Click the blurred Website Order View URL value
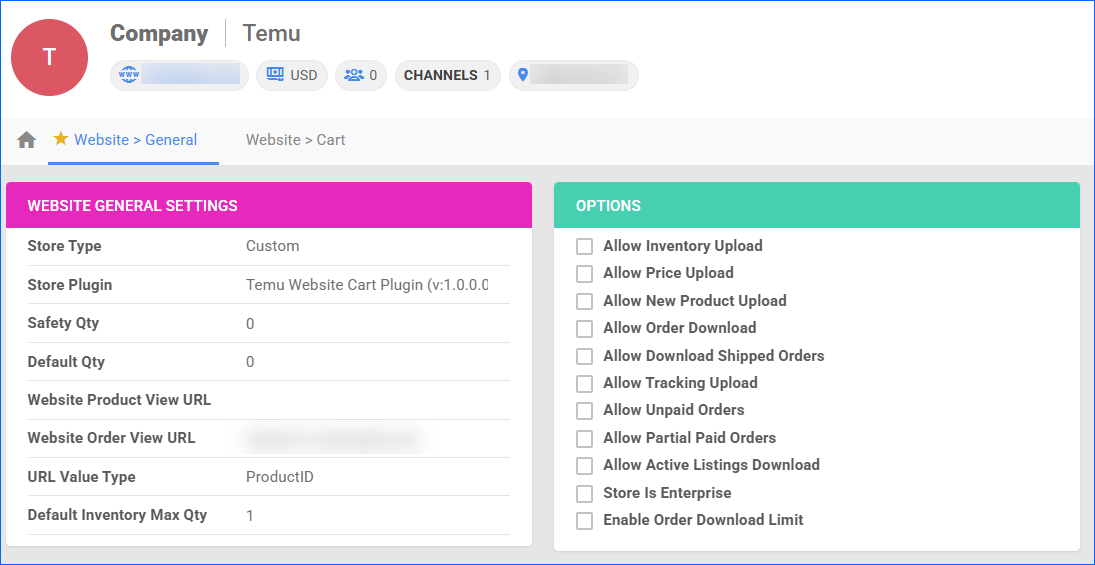 coord(334,439)
